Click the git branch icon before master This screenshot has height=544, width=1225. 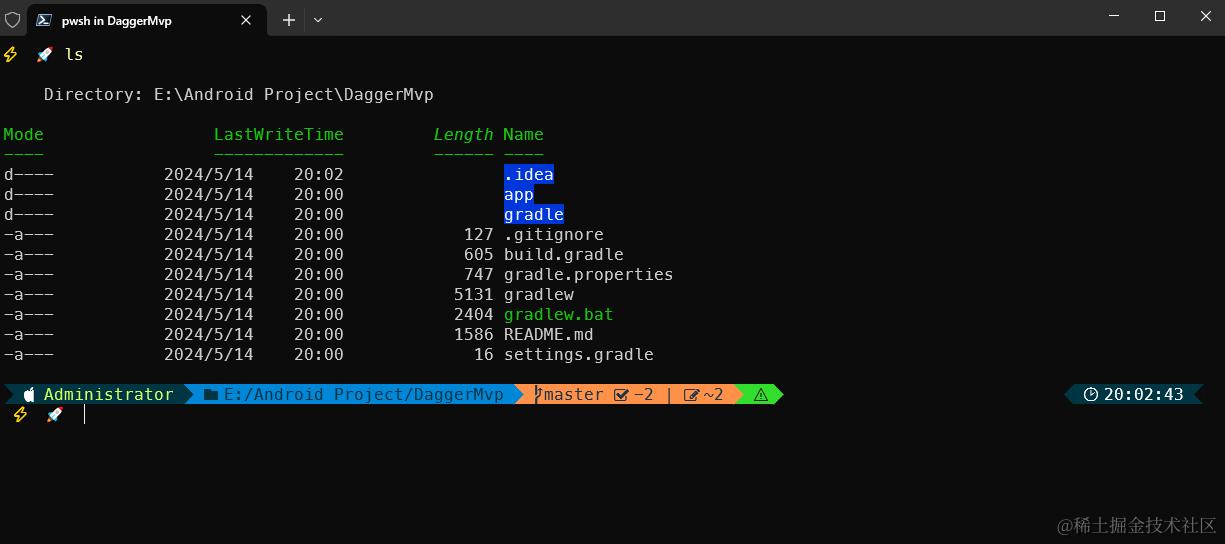pyautogui.click(x=538, y=395)
